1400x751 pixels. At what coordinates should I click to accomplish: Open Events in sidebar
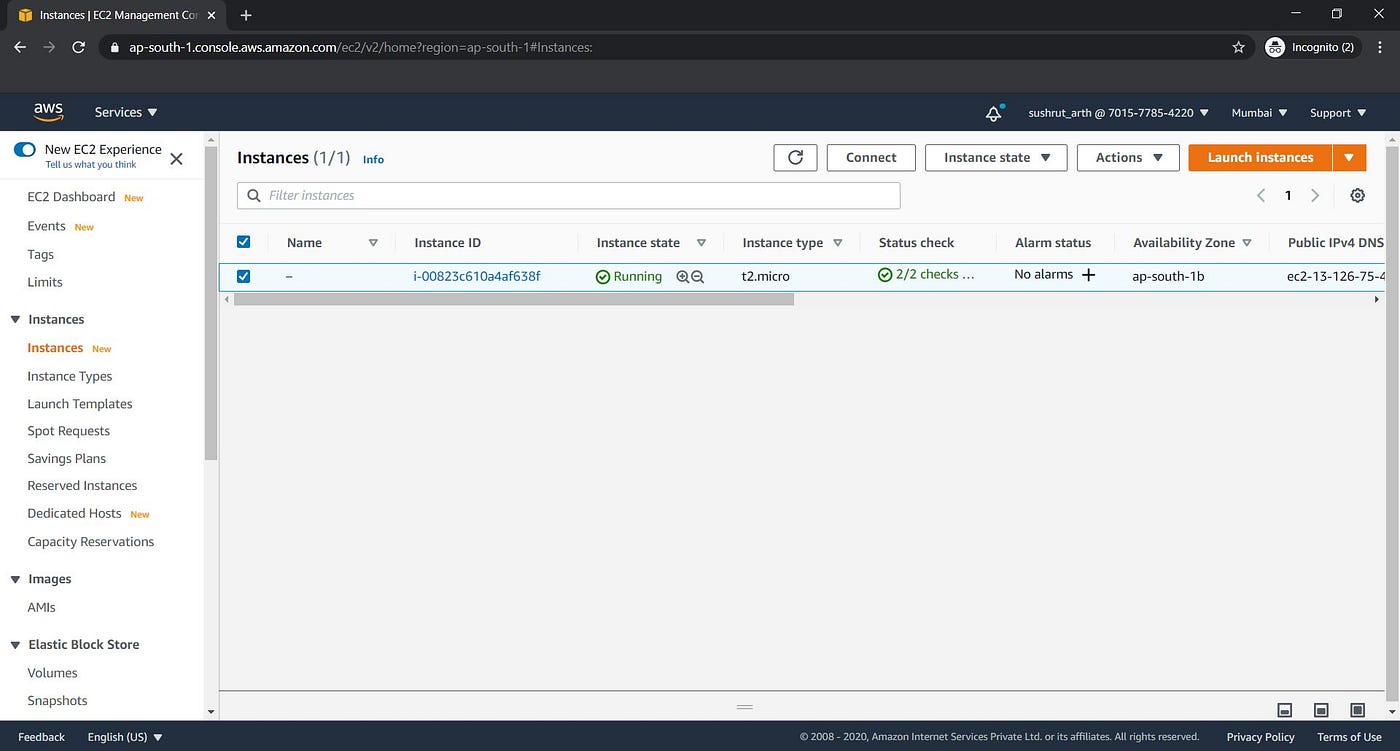(46, 226)
